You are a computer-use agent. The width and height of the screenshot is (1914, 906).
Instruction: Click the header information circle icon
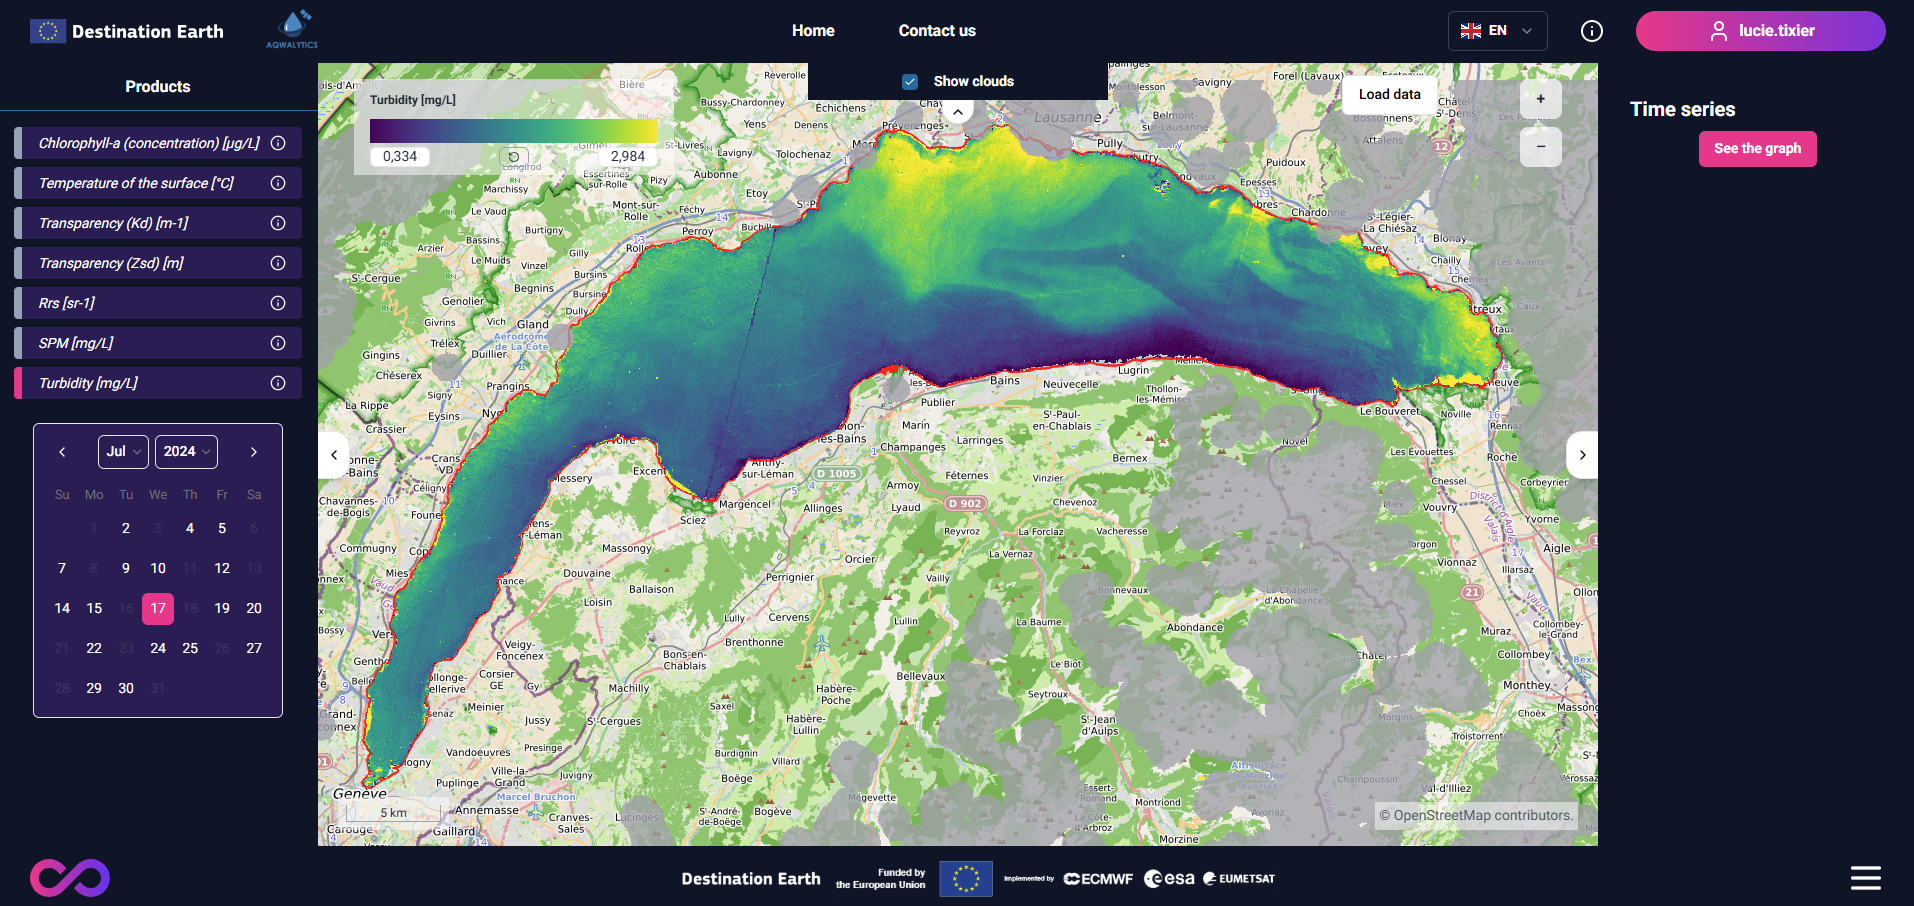[1591, 31]
